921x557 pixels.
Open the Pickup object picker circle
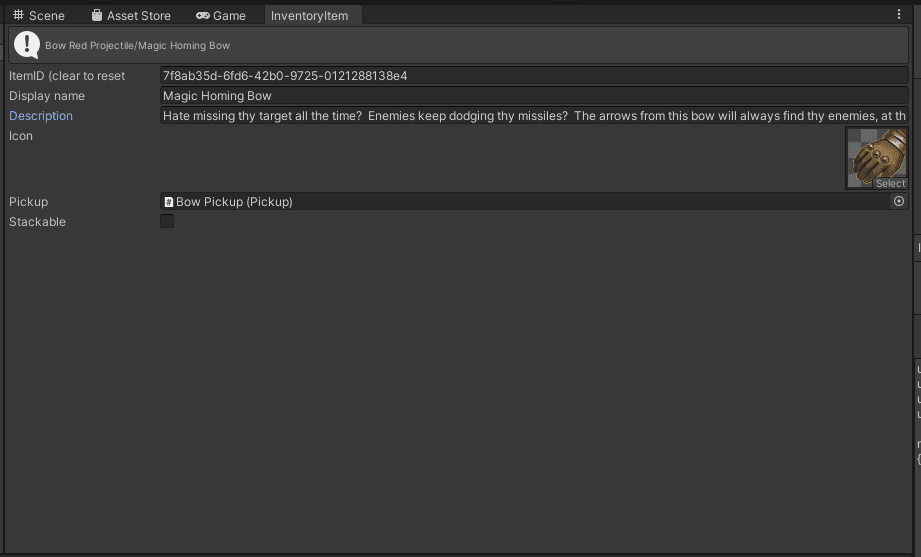898,202
